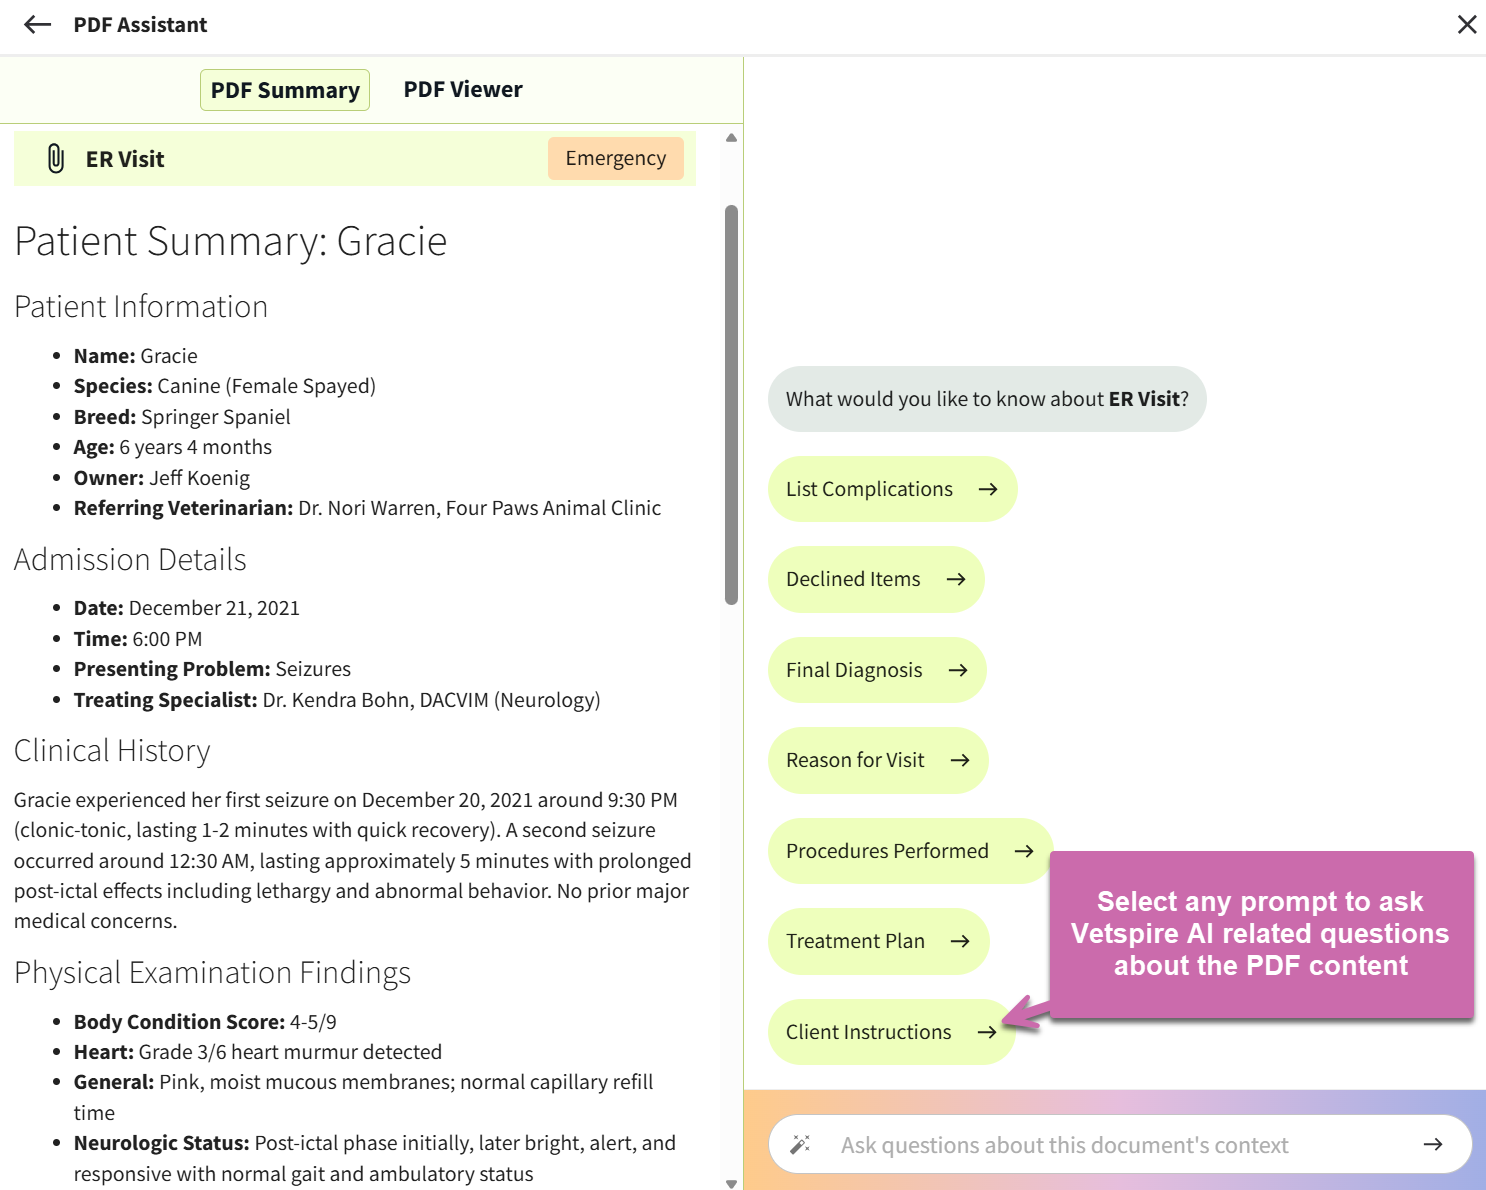Select the Declined Items prompt
This screenshot has width=1486, height=1190.
[875, 579]
